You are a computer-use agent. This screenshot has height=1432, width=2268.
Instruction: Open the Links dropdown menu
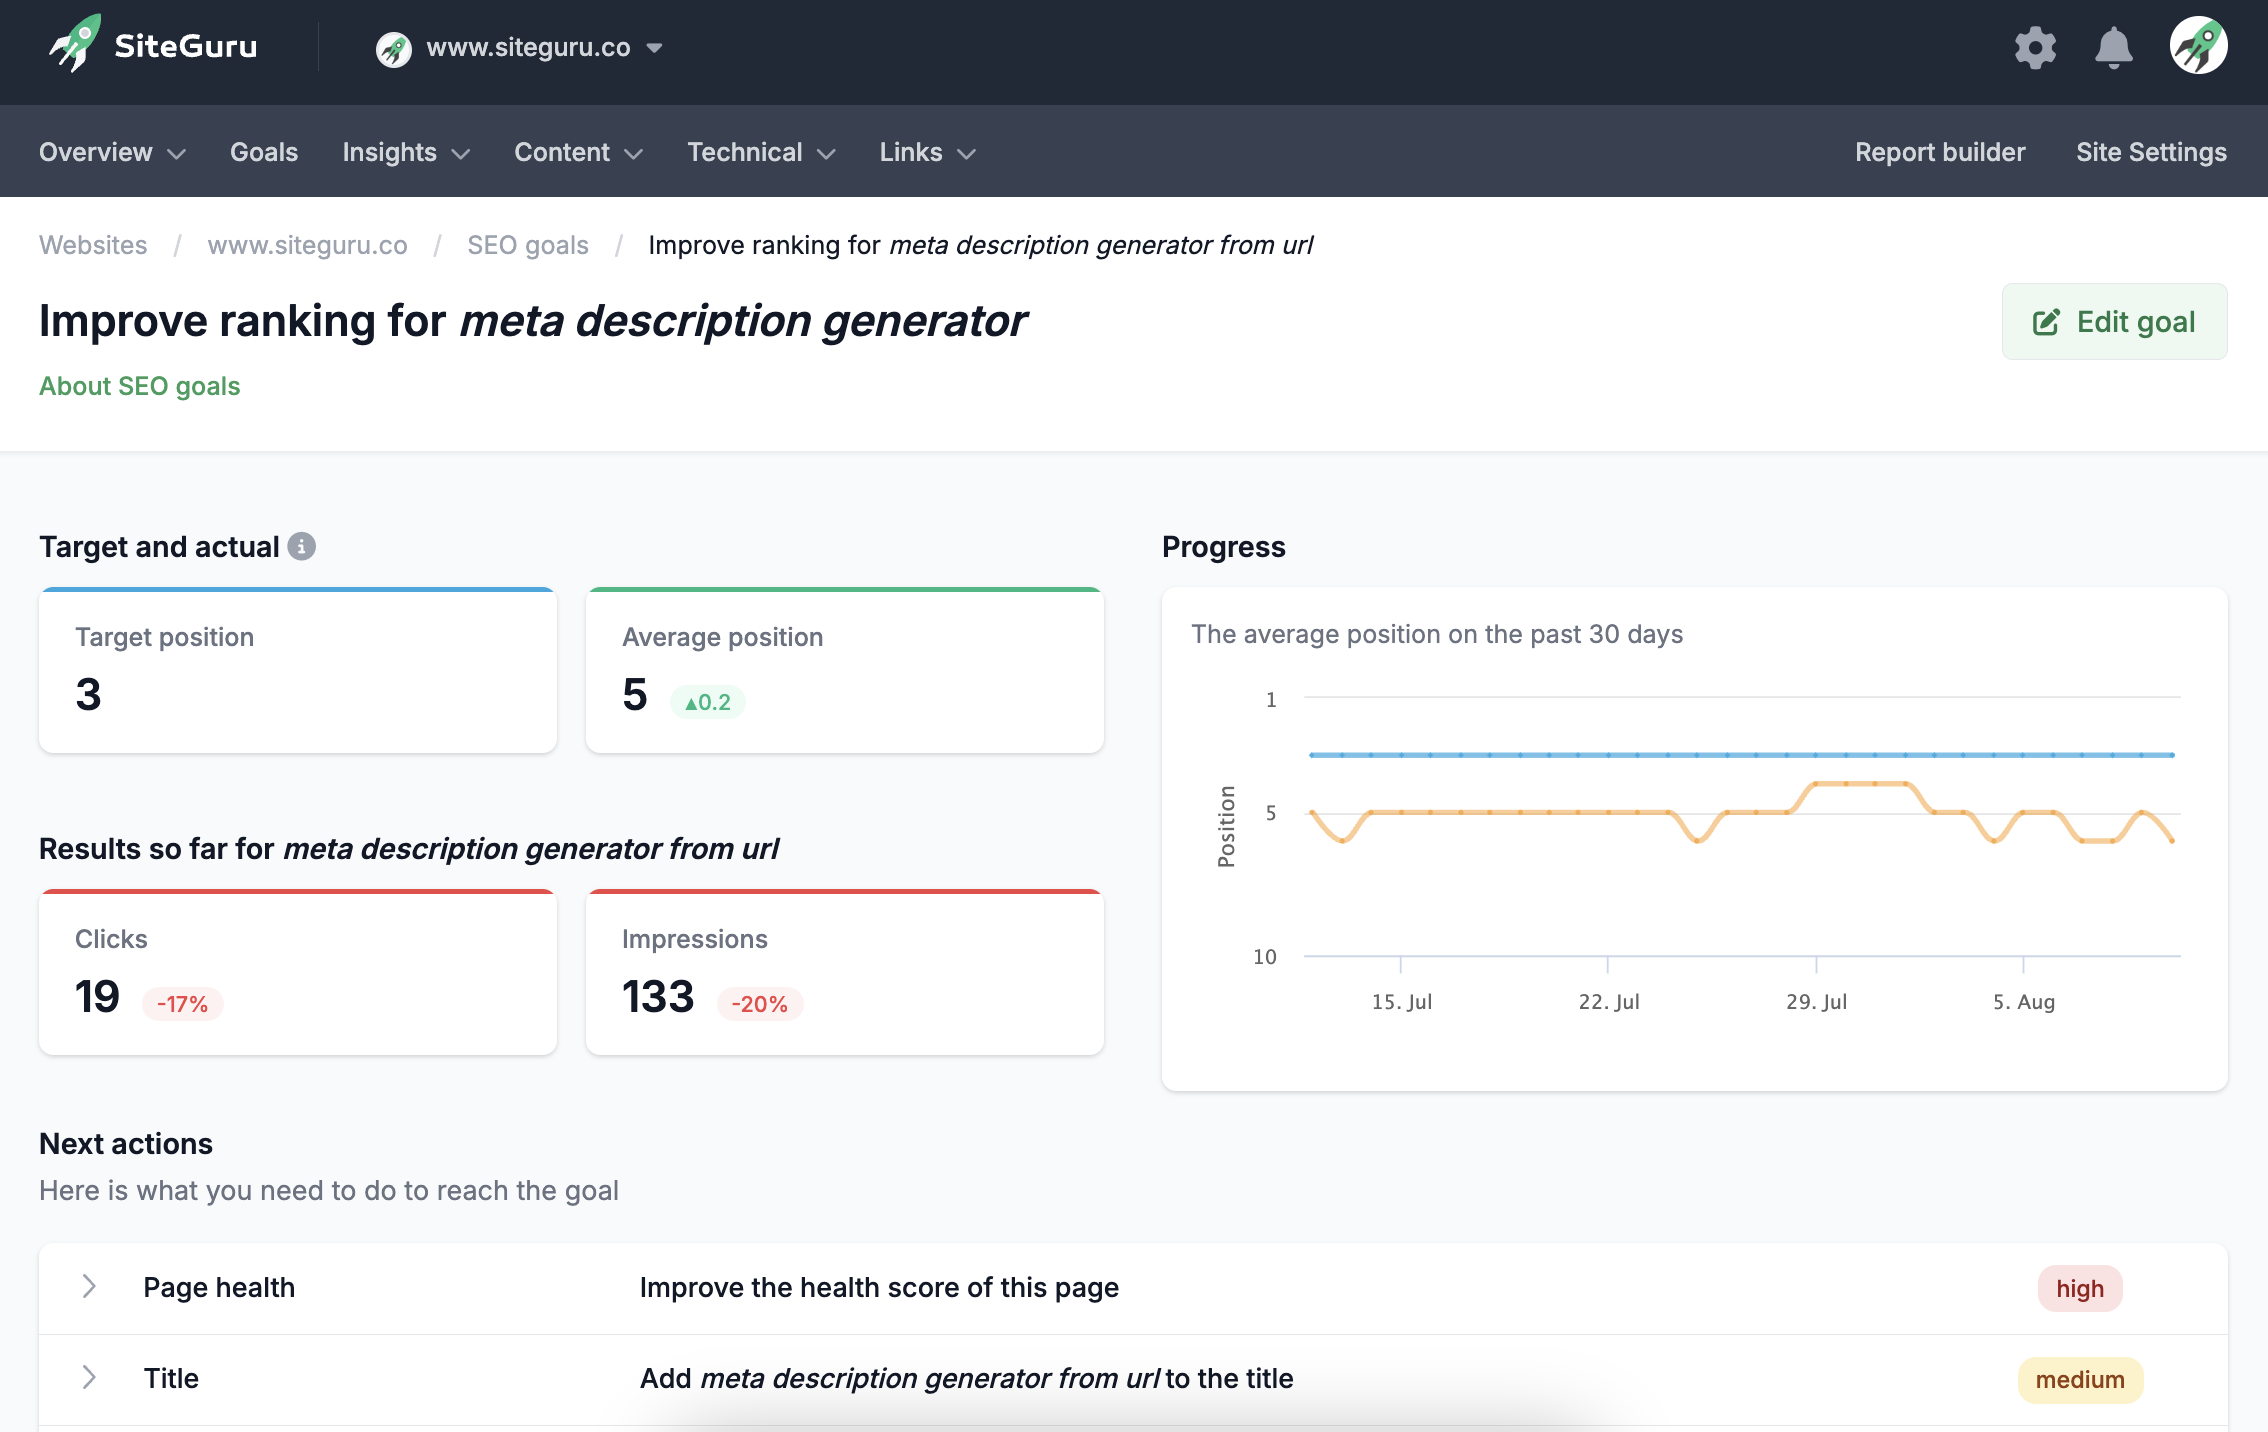(927, 152)
